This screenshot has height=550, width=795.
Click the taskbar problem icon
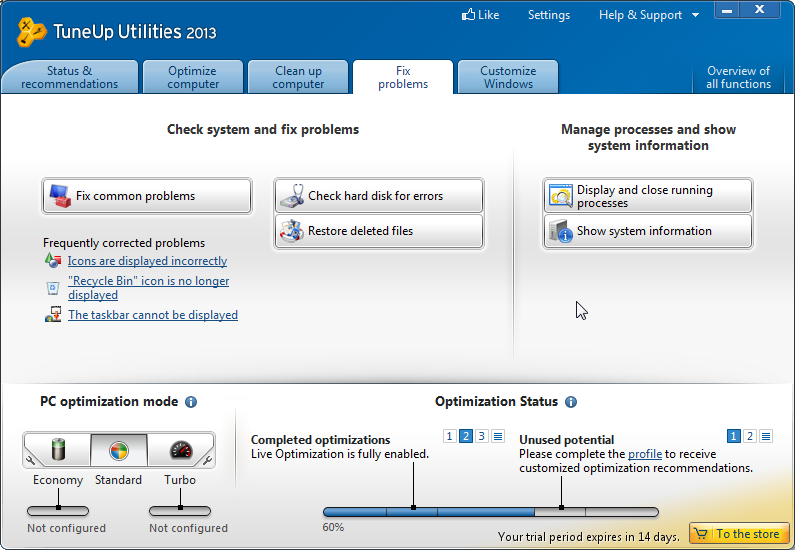click(53, 315)
